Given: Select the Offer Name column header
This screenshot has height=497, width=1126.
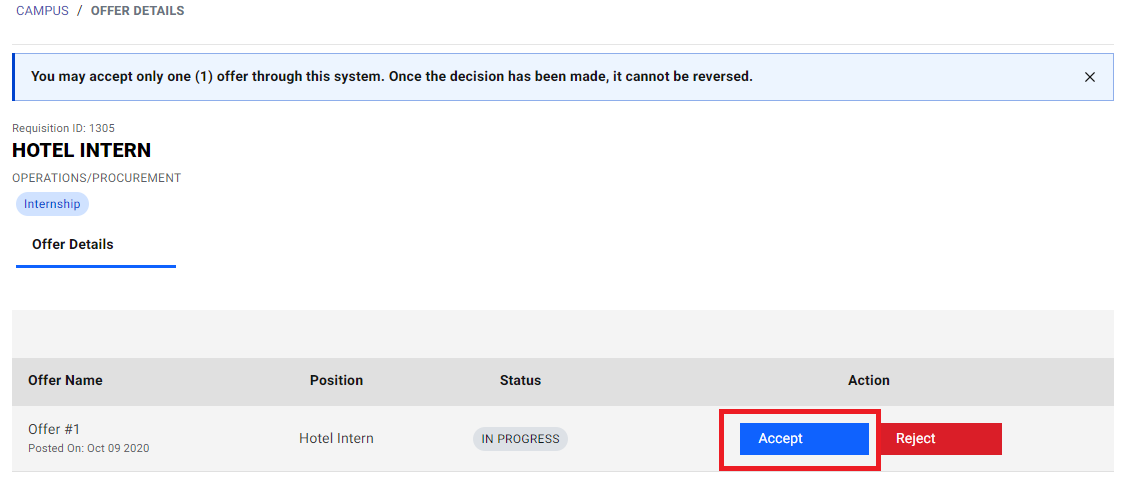Looking at the screenshot, I should [x=65, y=380].
